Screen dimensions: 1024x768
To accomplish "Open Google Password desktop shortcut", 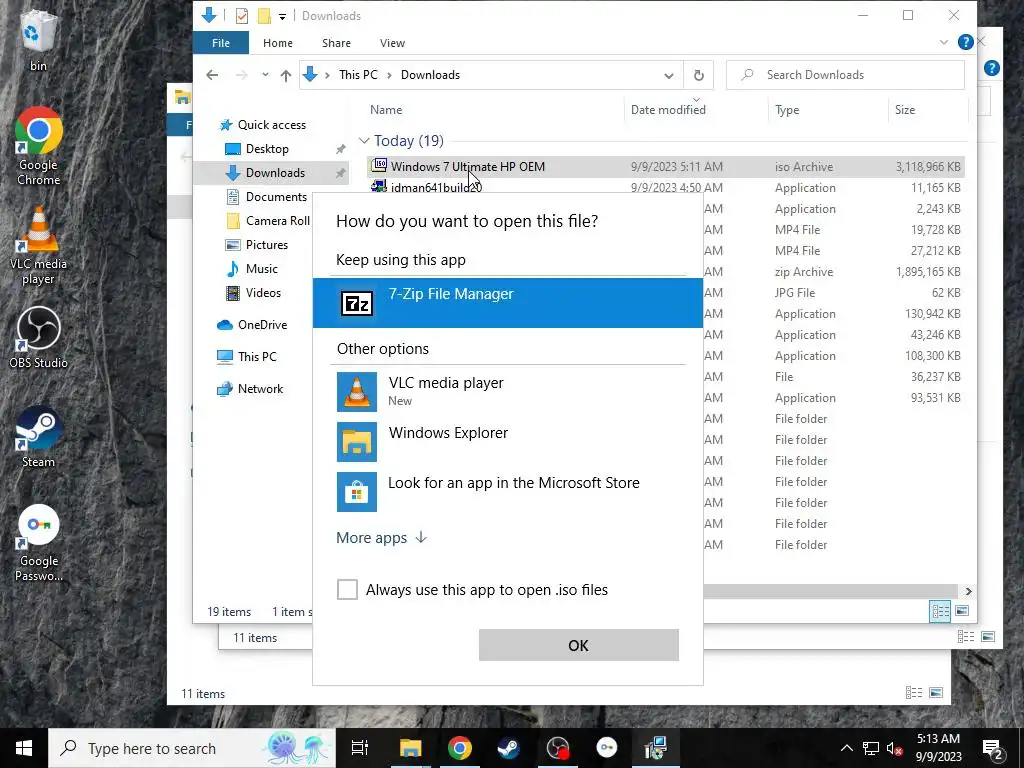I will (x=39, y=543).
